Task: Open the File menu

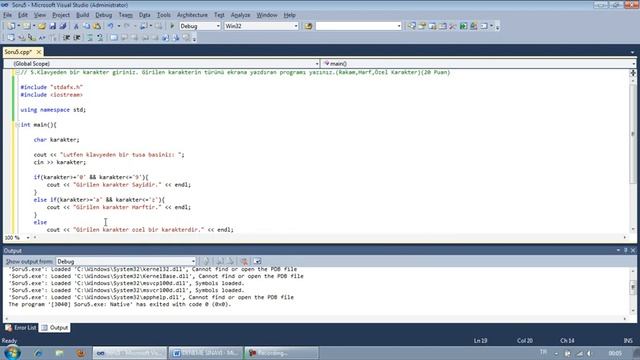Action: click(x=7, y=15)
